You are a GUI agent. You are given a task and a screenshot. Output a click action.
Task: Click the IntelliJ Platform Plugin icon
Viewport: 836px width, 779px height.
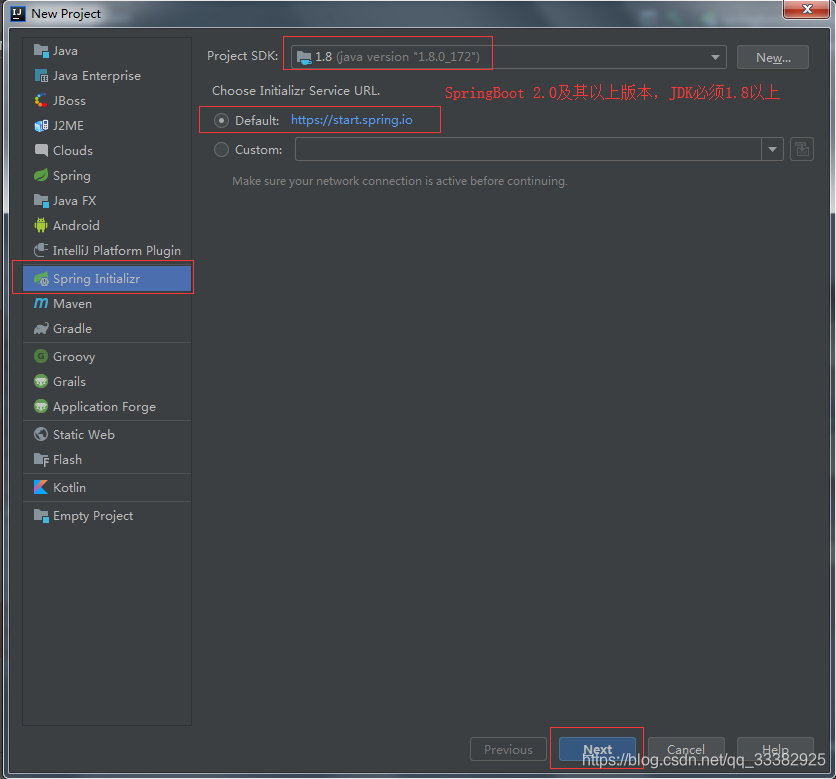point(41,250)
